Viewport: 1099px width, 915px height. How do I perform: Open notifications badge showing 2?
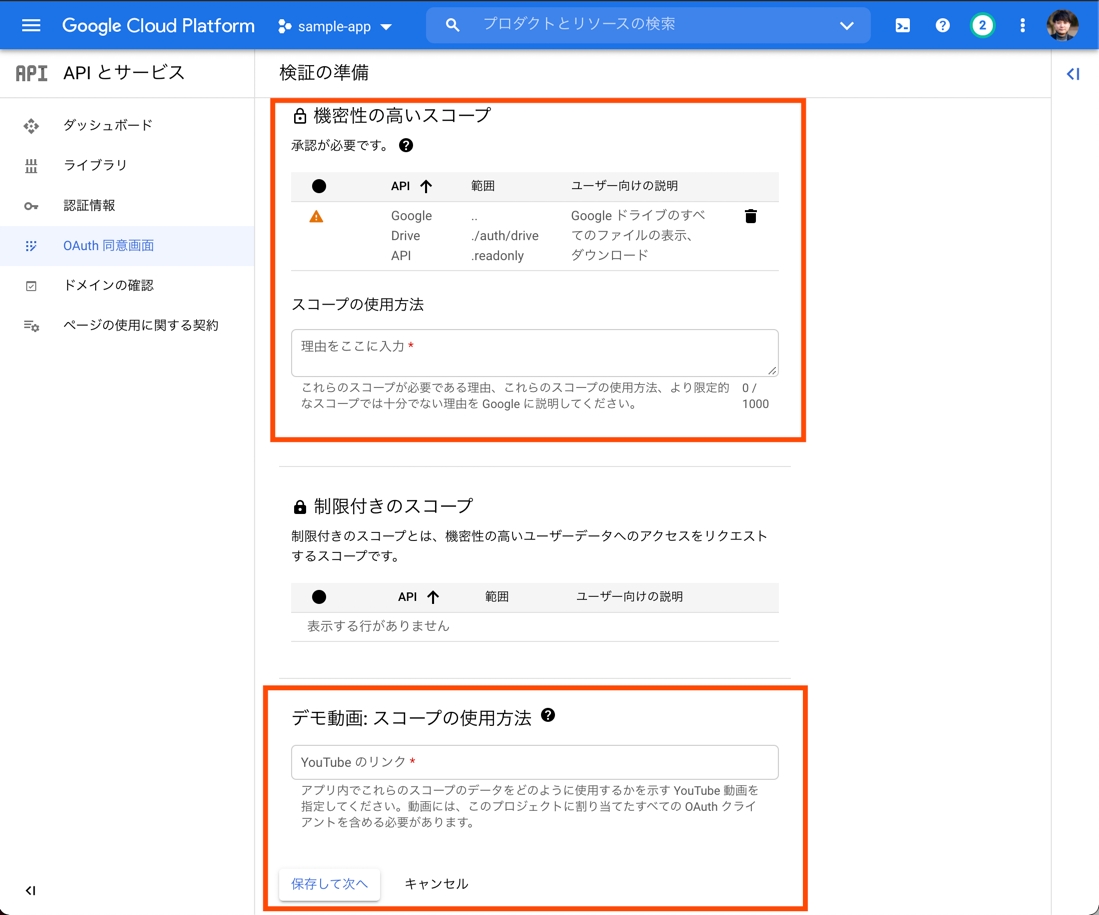982,26
